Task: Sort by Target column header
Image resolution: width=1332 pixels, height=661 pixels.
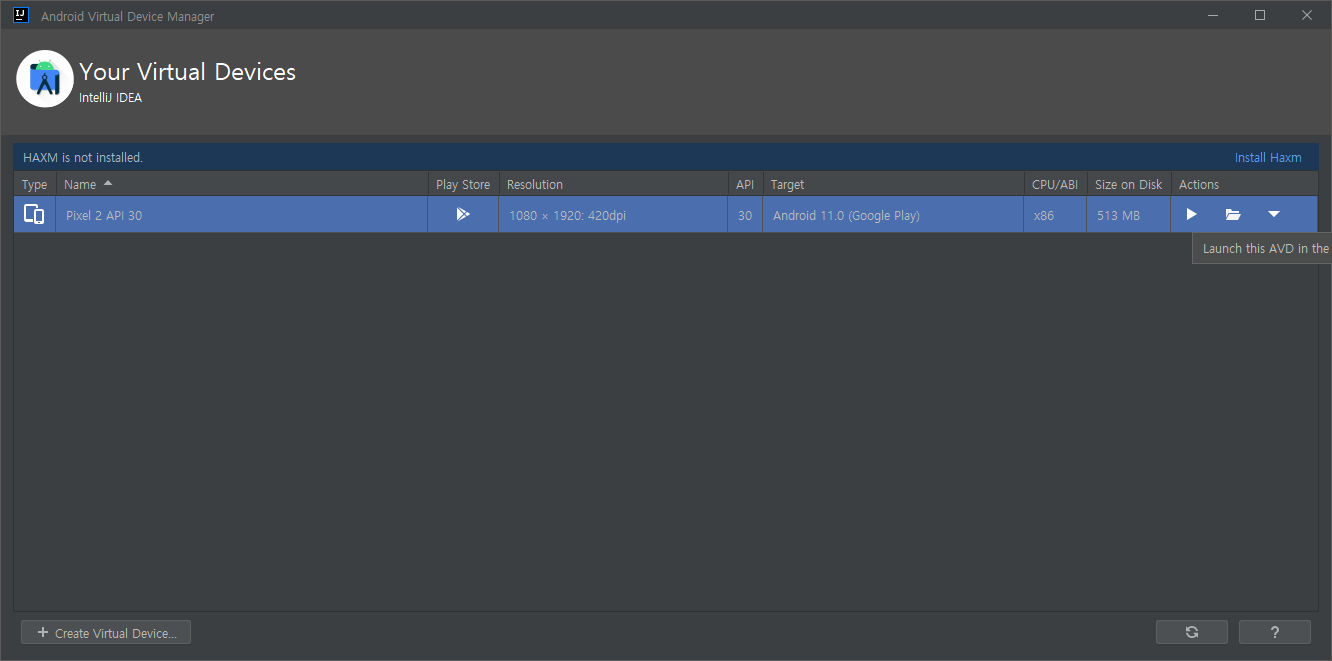Action: pyautogui.click(x=893, y=184)
